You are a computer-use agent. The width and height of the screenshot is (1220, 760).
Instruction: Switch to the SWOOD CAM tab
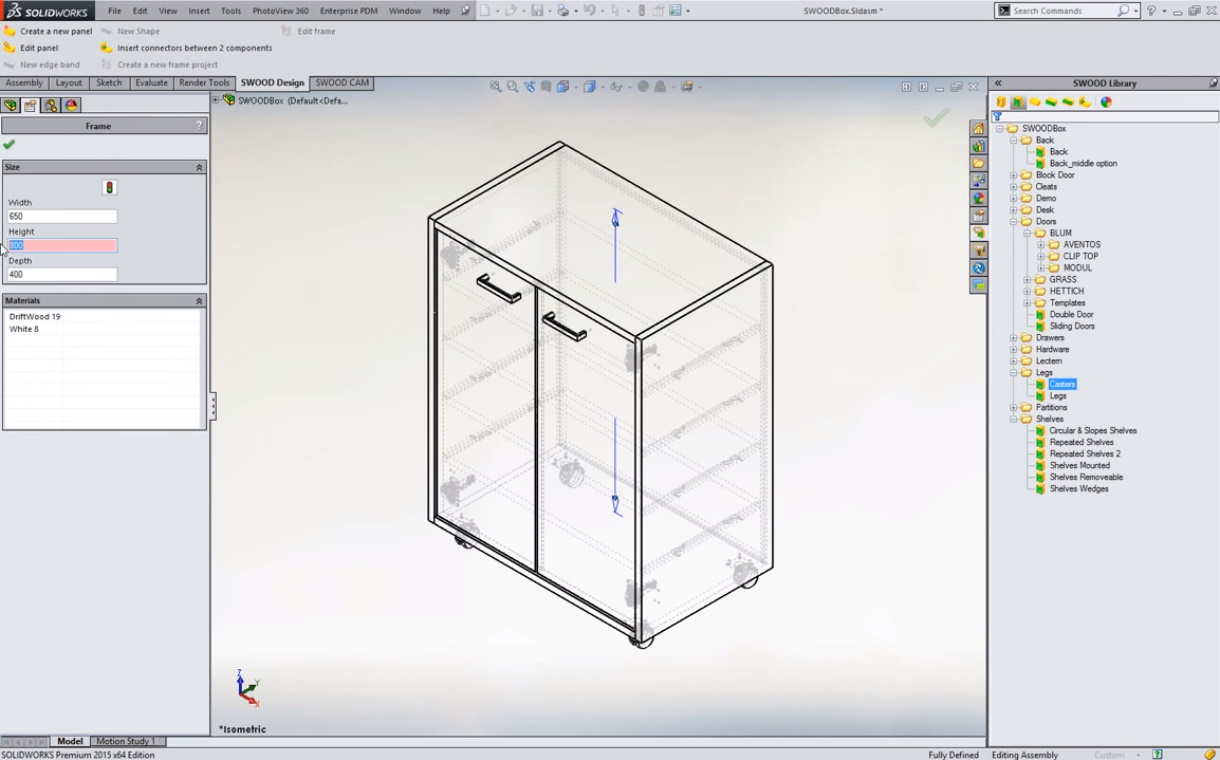point(342,83)
